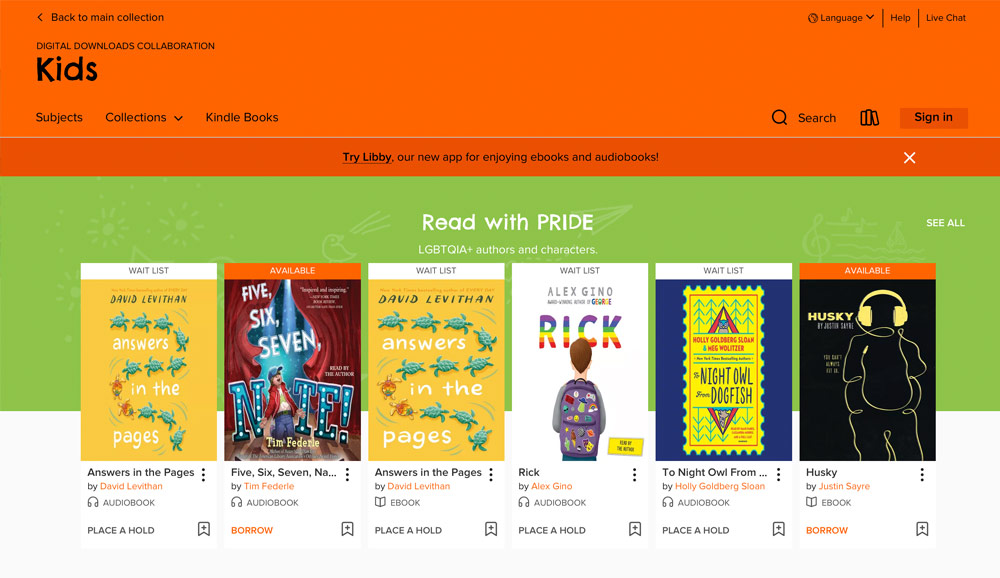This screenshot has height=578, width=1000.
Task: Go to Subjects menu
Action: [59, 118]
